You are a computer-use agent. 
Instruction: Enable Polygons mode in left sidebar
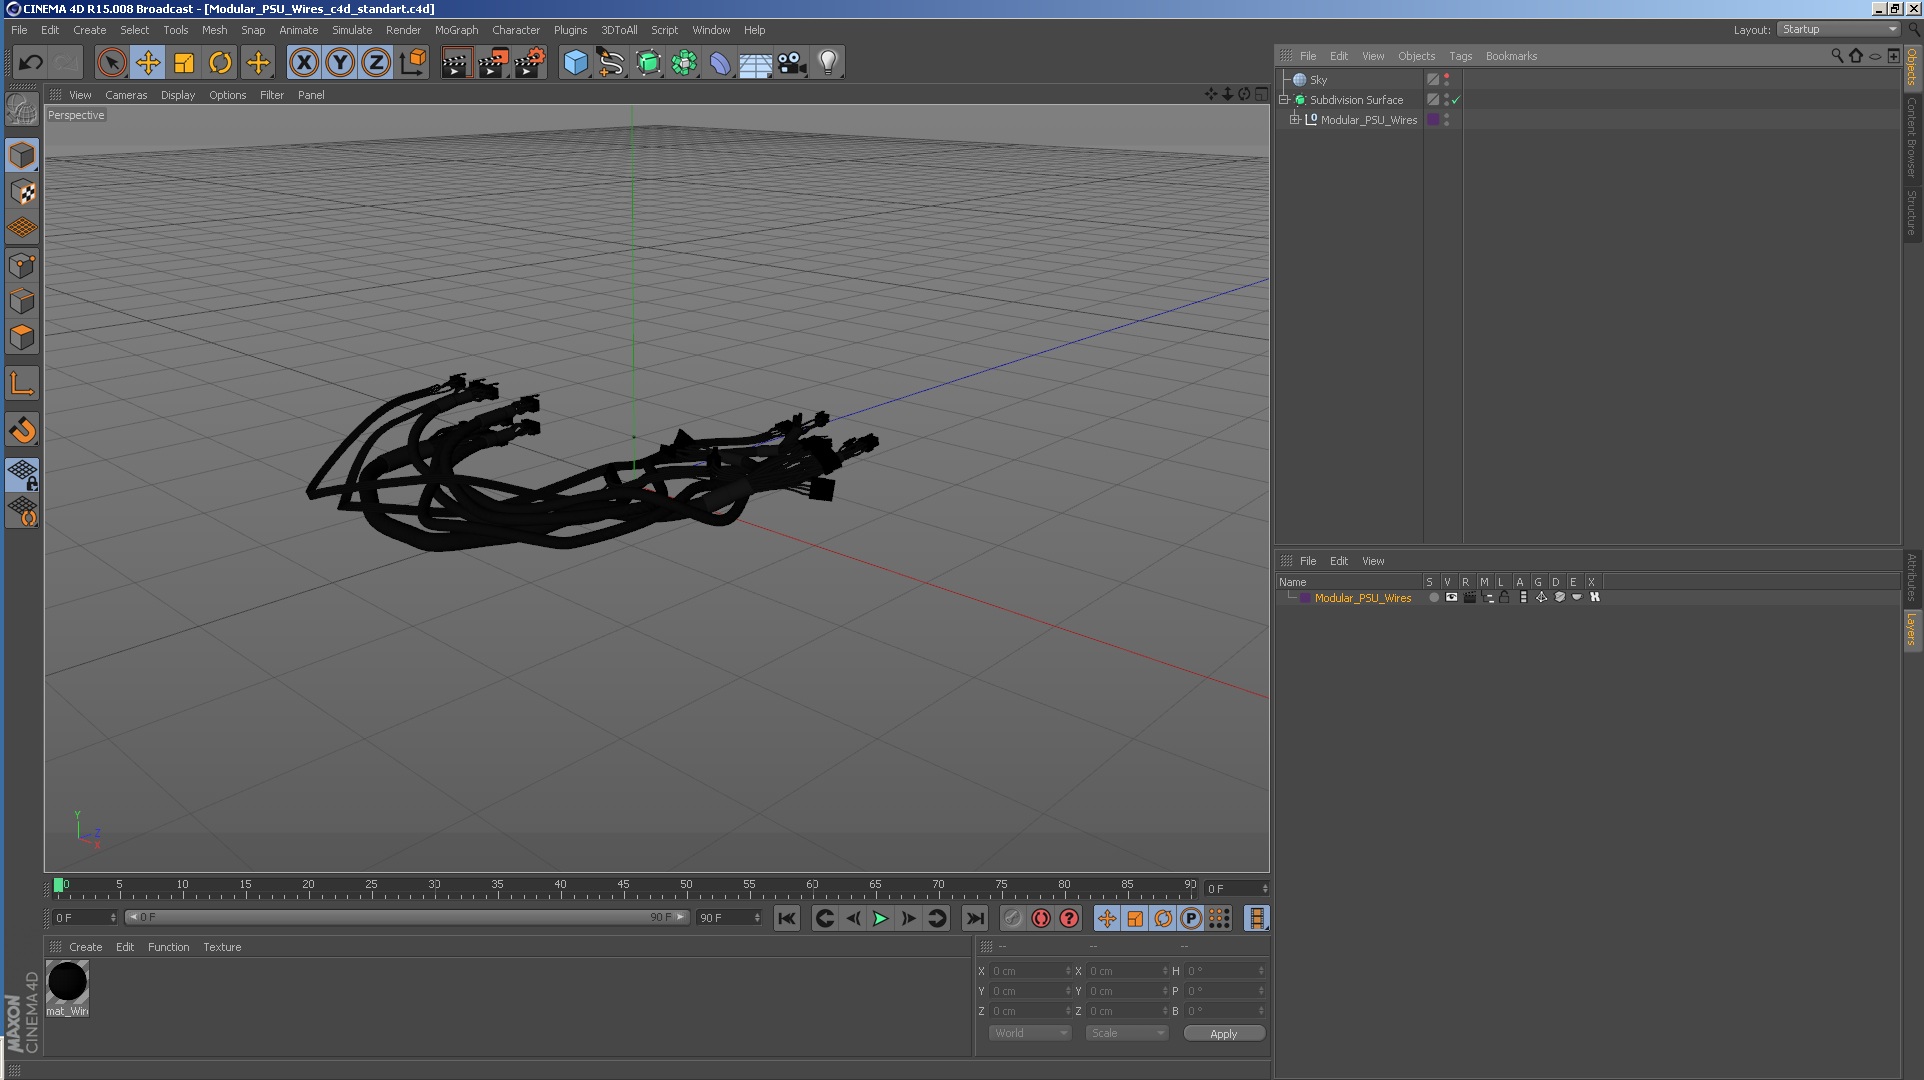pos(22,337)
